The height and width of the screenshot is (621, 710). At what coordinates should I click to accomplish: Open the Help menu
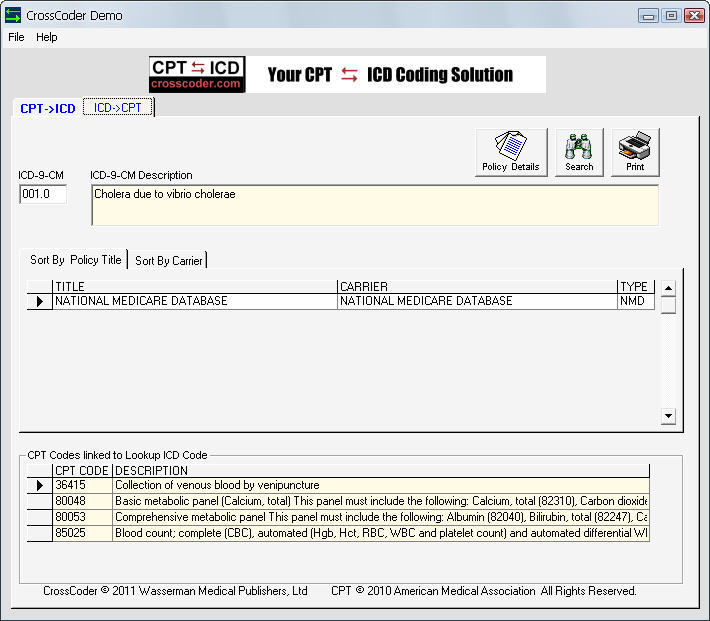point(47,37)
